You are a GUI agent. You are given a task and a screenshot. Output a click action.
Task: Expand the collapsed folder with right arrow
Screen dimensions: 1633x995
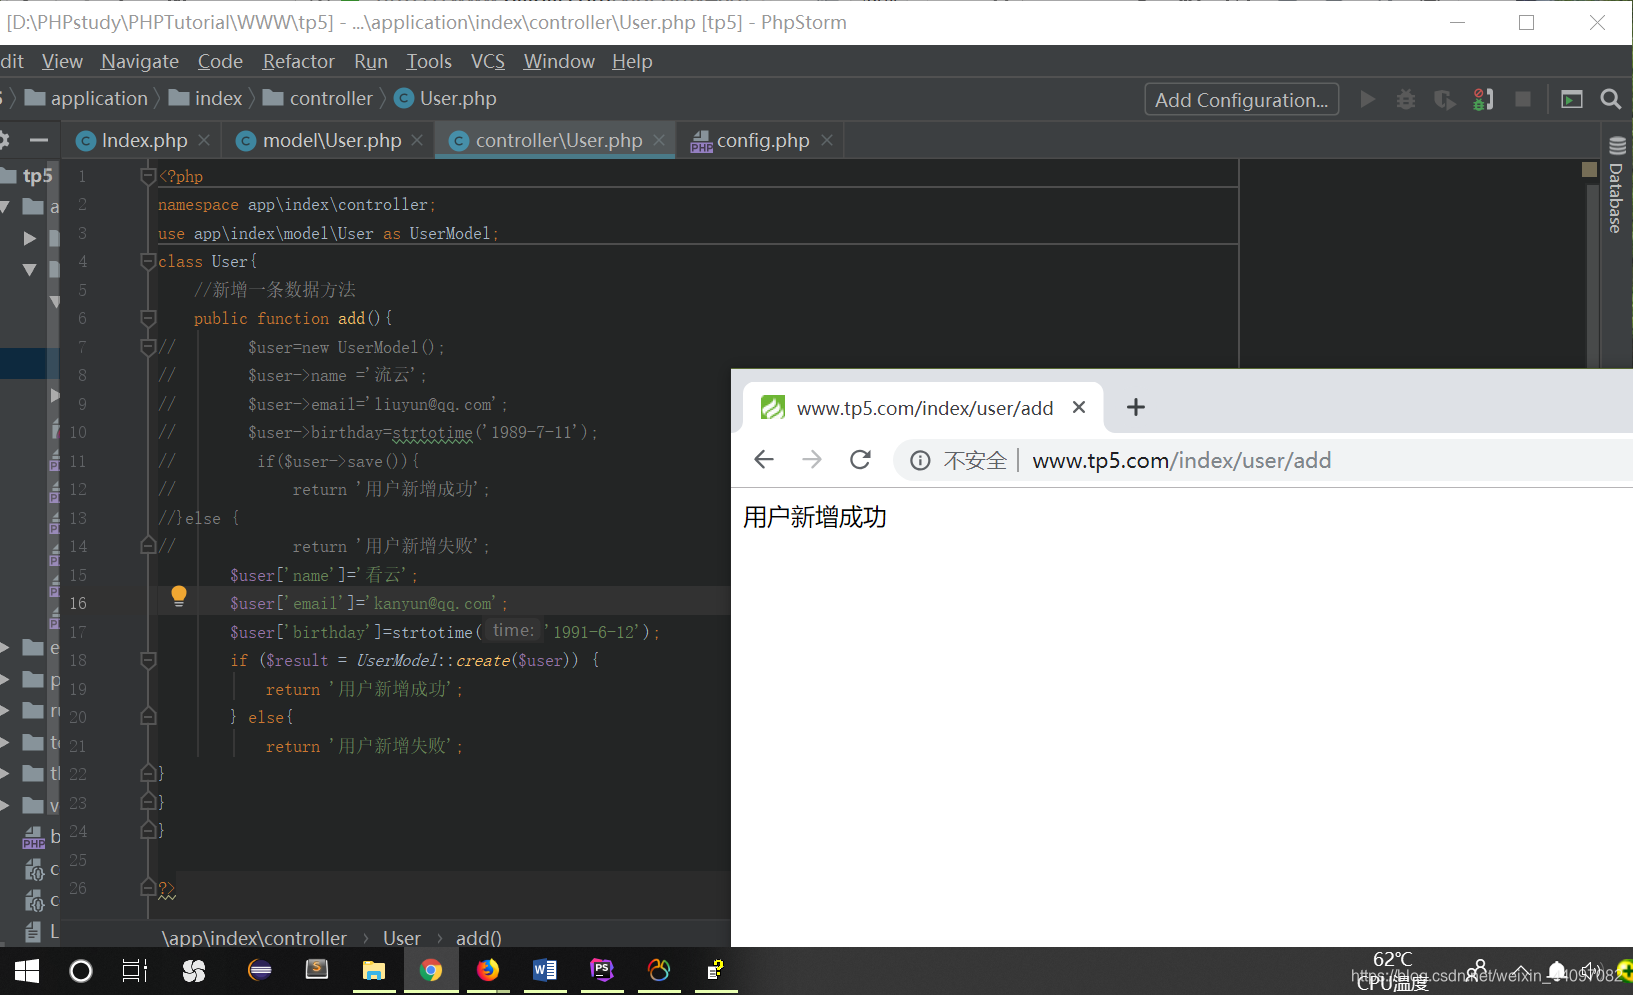29,238
